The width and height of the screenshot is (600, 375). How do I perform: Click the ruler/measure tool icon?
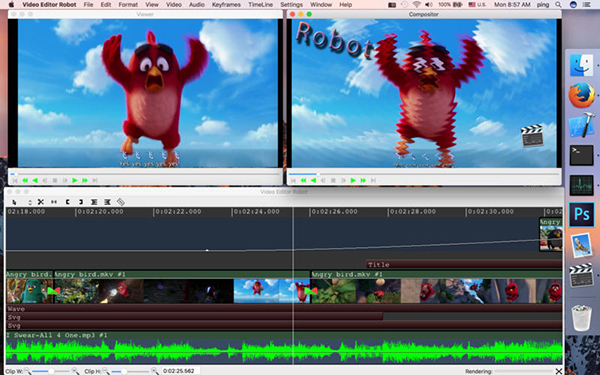pyautogui.click(x=121, y=202)
